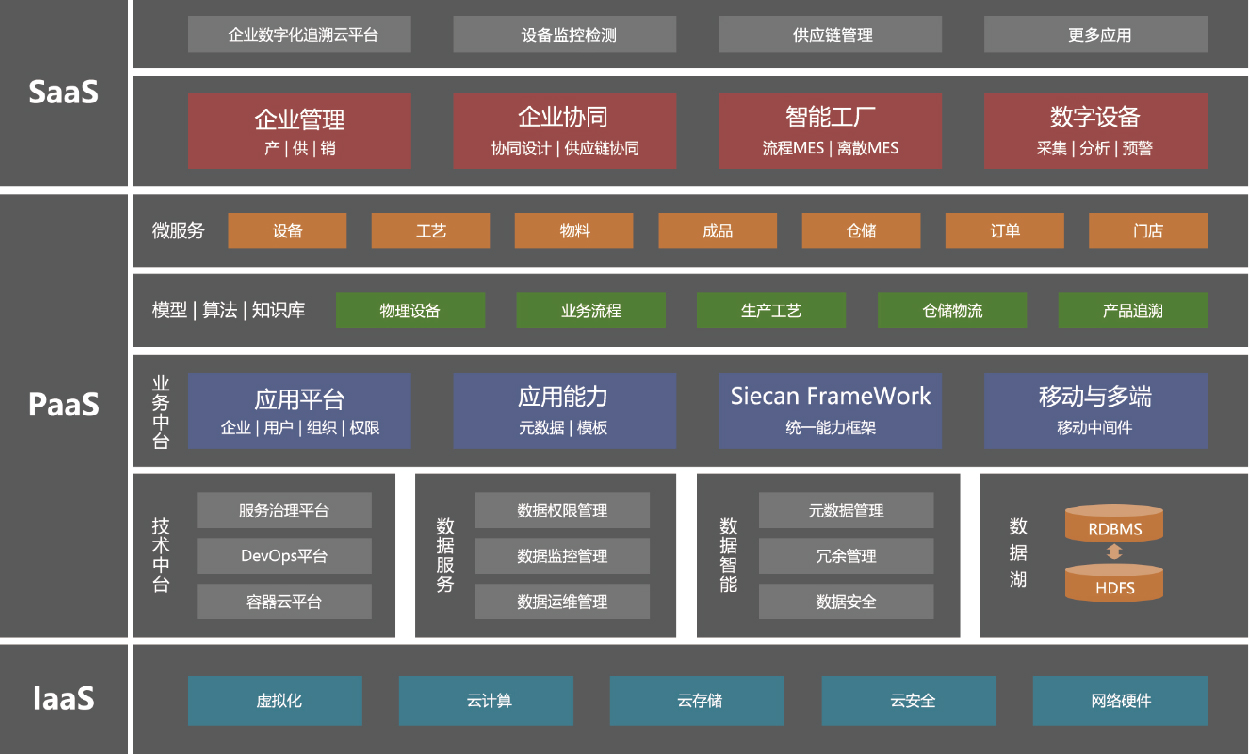The image size is (1249, 754).
Task: Click the vertical 数据智能 label
Action: pos(728,556)
